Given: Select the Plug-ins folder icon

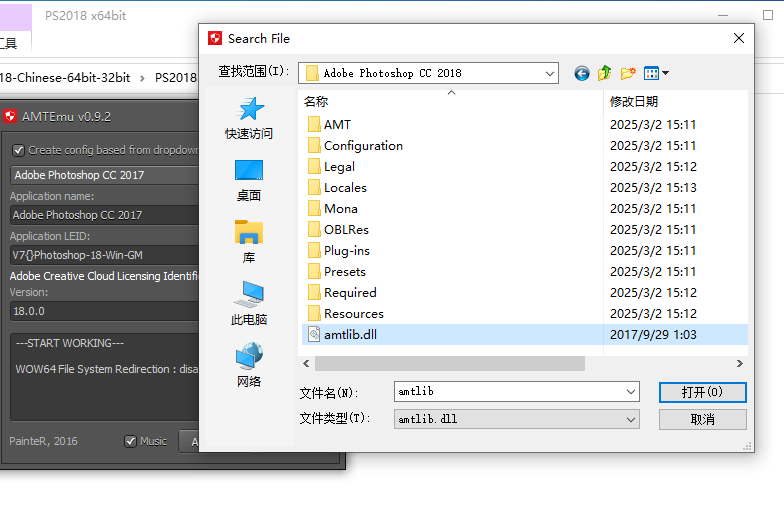Looking at the screenshot, I should pyautogui.click(x=314, y=250).
